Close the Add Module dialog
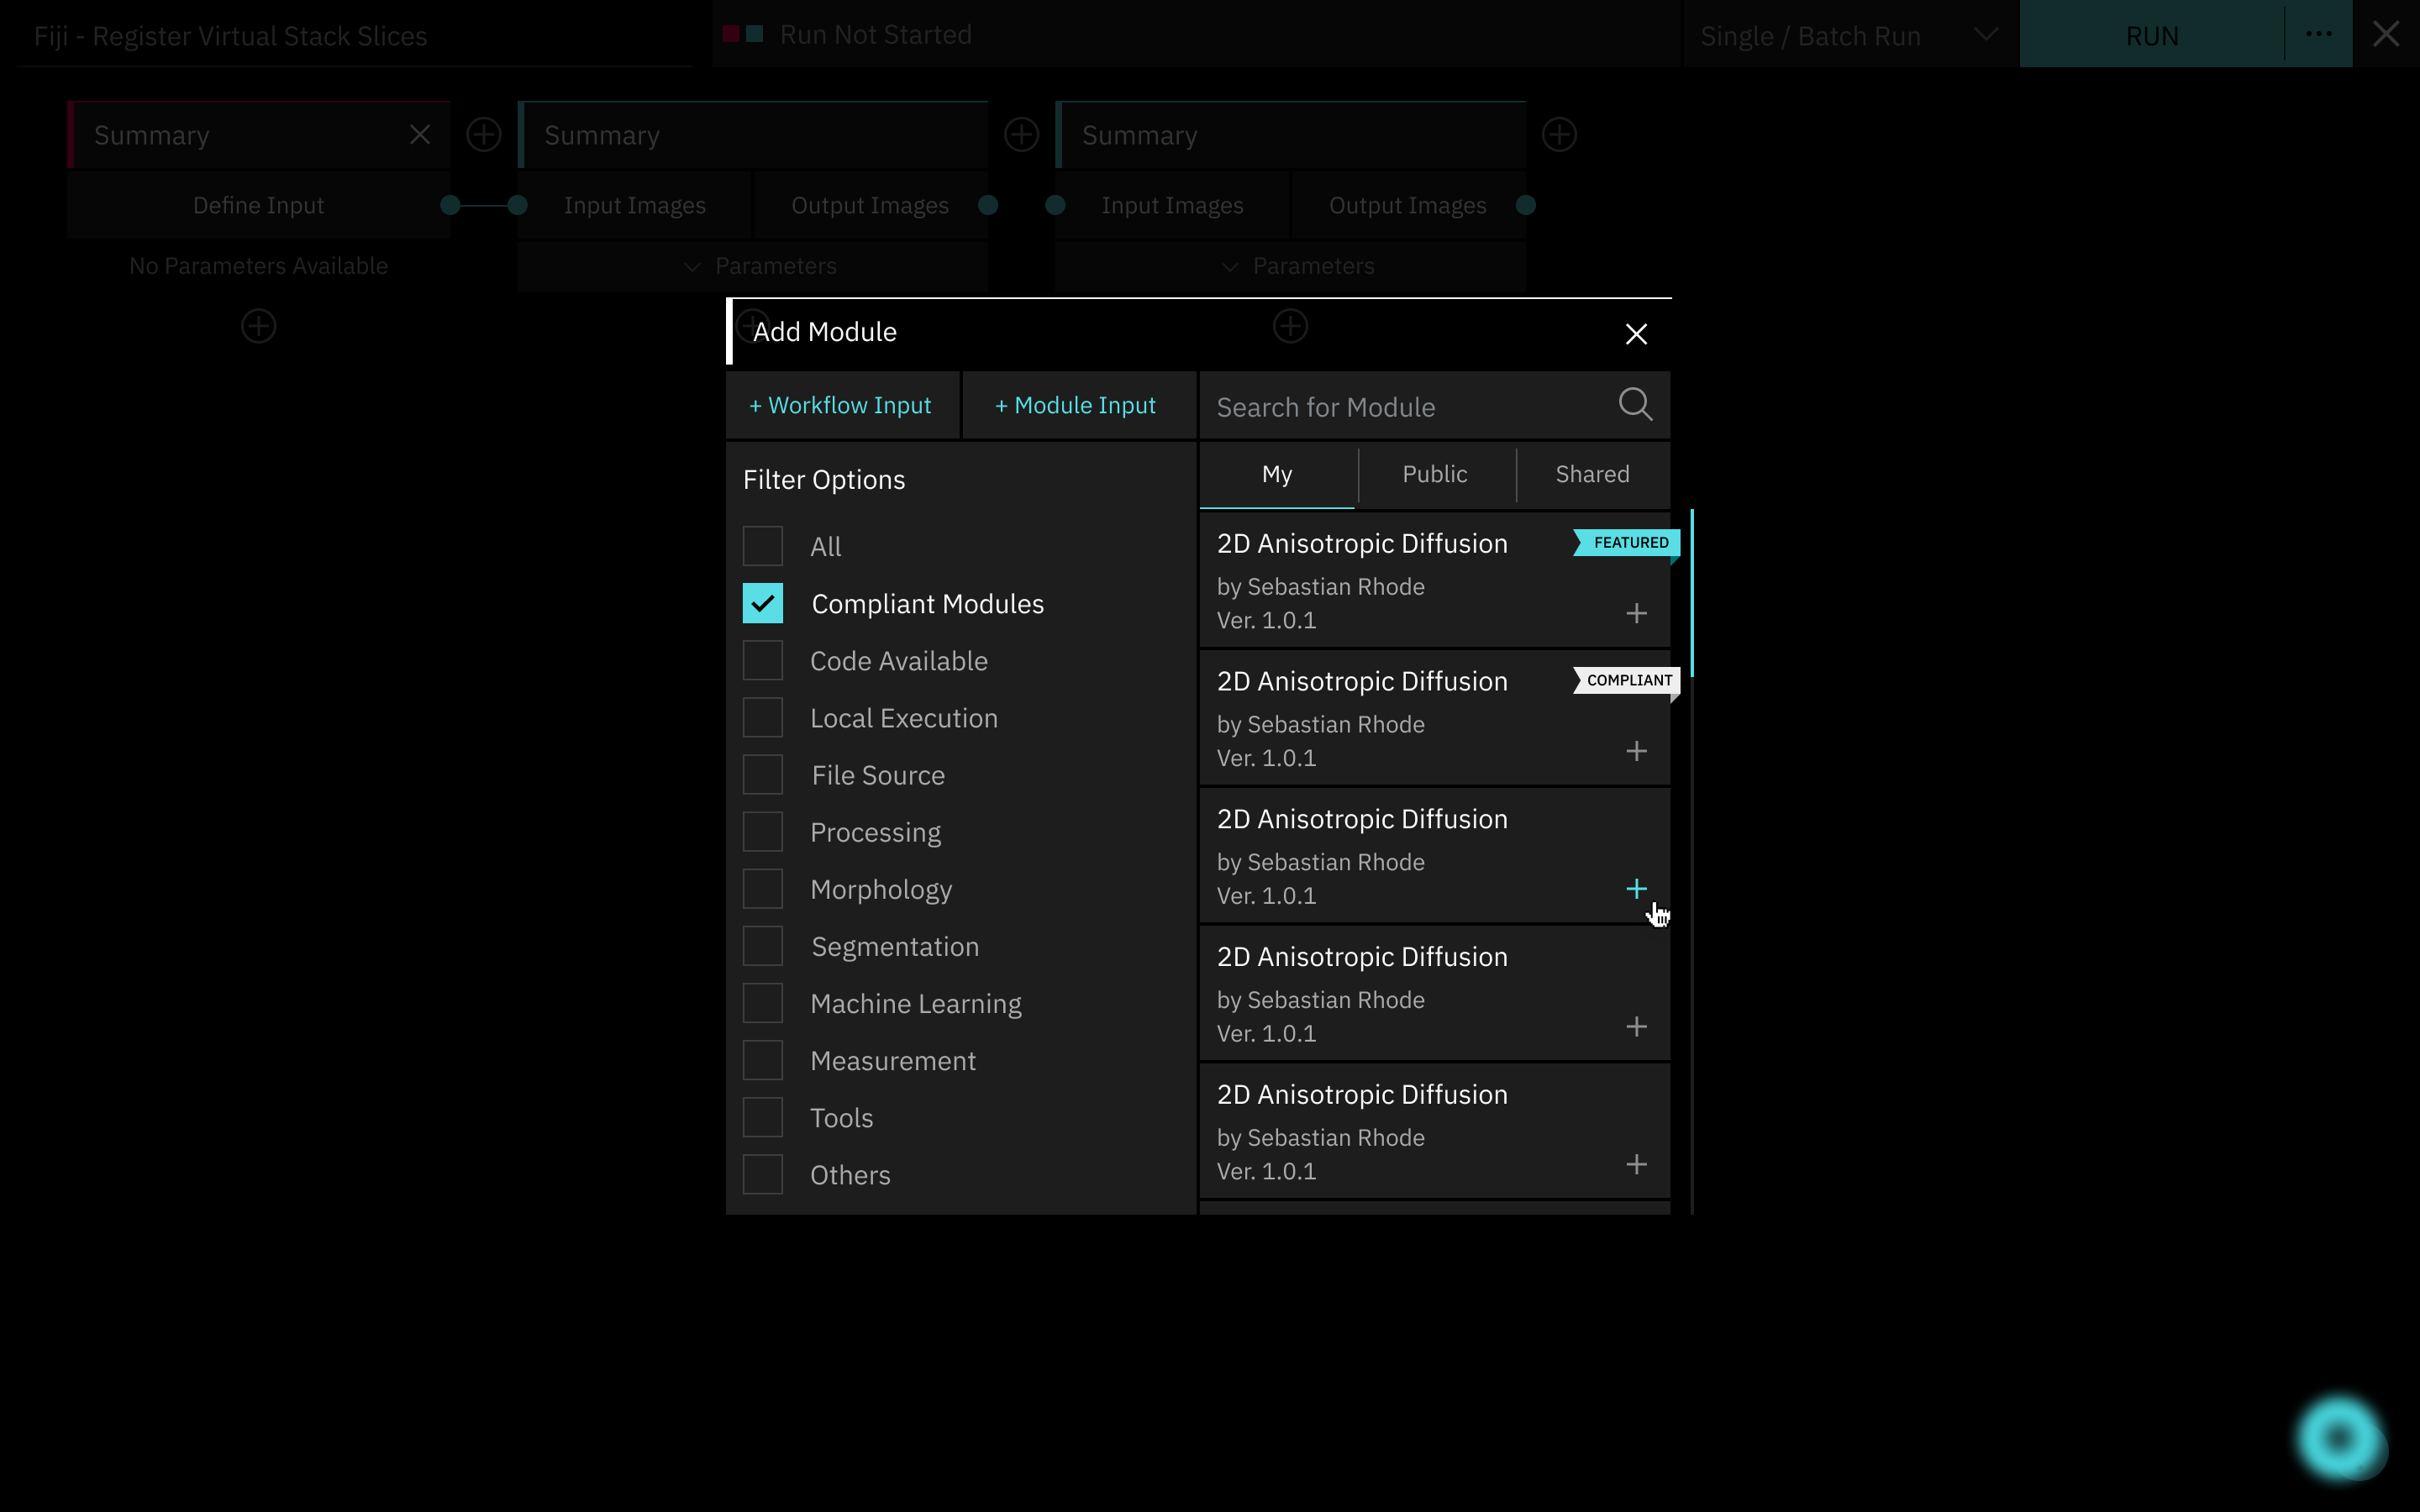 pos(1636,334)
